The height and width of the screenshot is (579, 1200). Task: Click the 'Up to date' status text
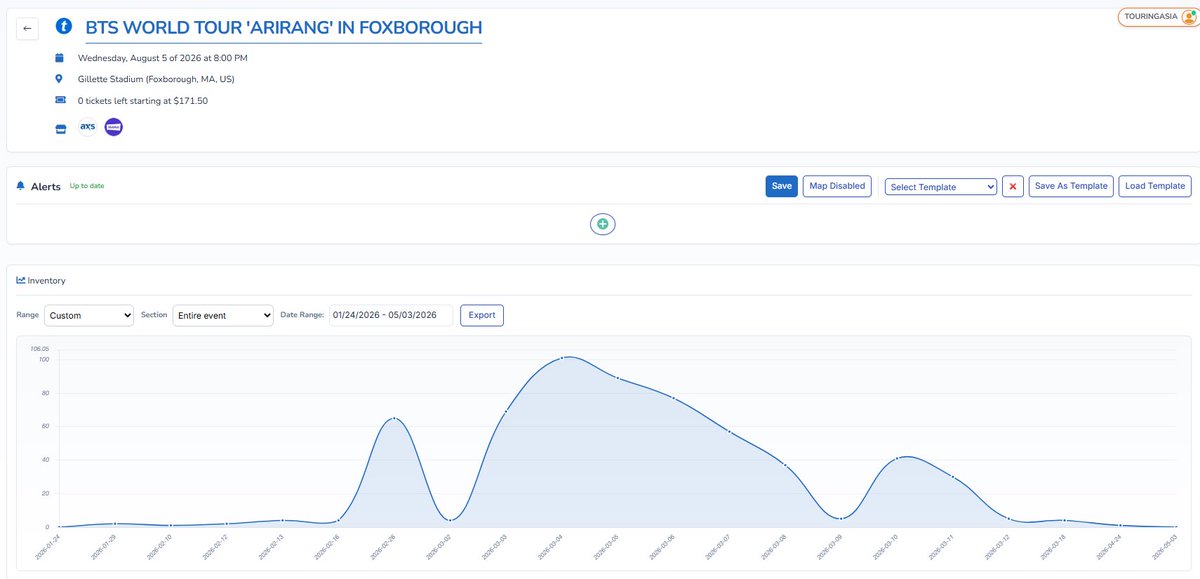(x=87, y=186)
